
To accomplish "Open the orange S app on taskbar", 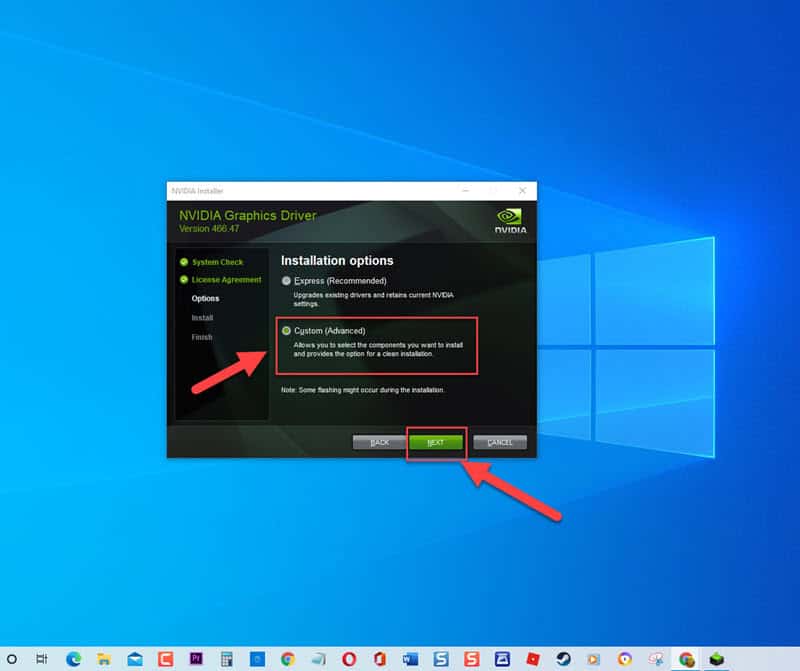I will click(x=472, y=659).
